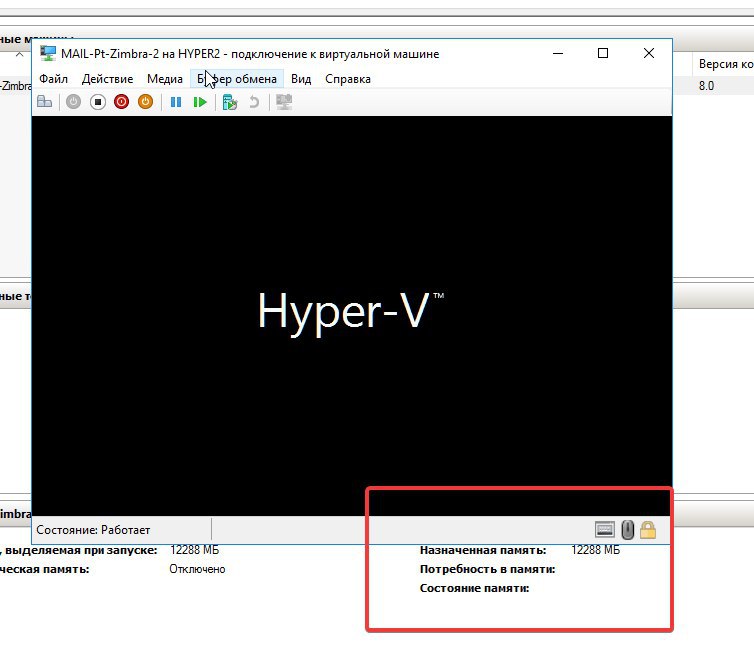This screenshot has height=646, width=754.
Task: Maximize the MAIL-Pt-Zimbra-2 connection window
Action: click(x=603, y=53)
